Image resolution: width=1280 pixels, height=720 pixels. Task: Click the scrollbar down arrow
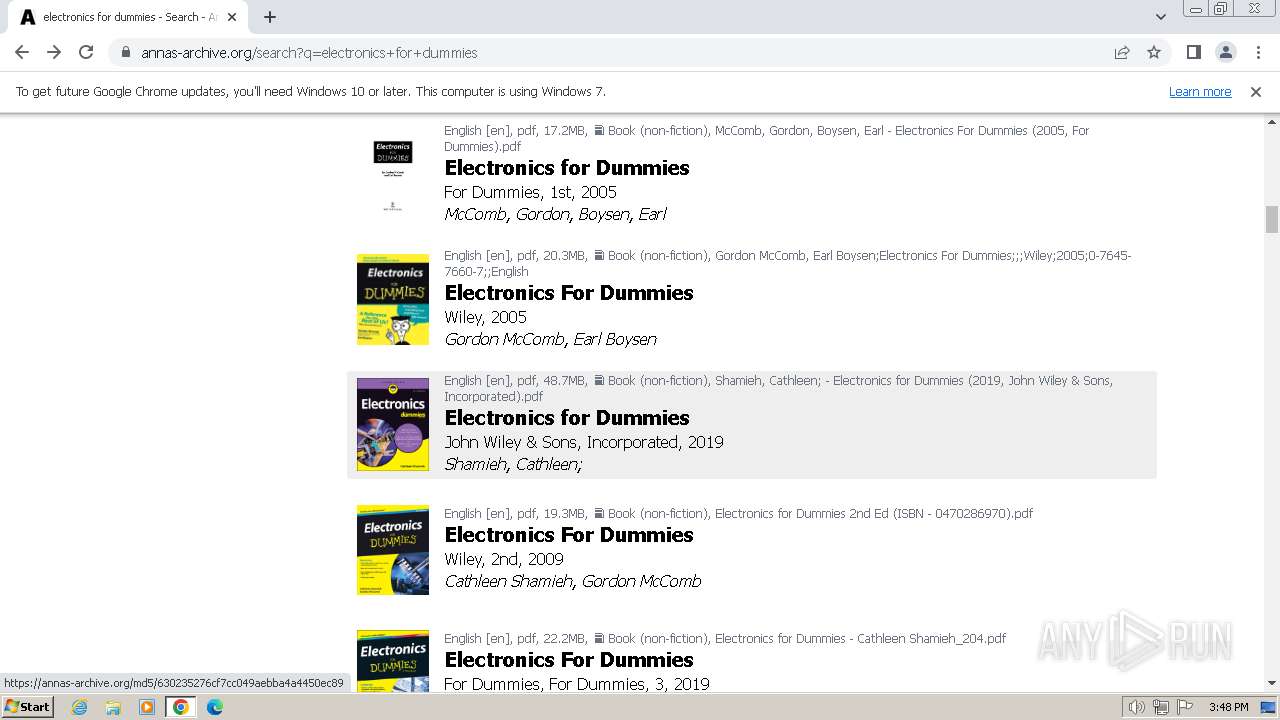point(1272,684)
